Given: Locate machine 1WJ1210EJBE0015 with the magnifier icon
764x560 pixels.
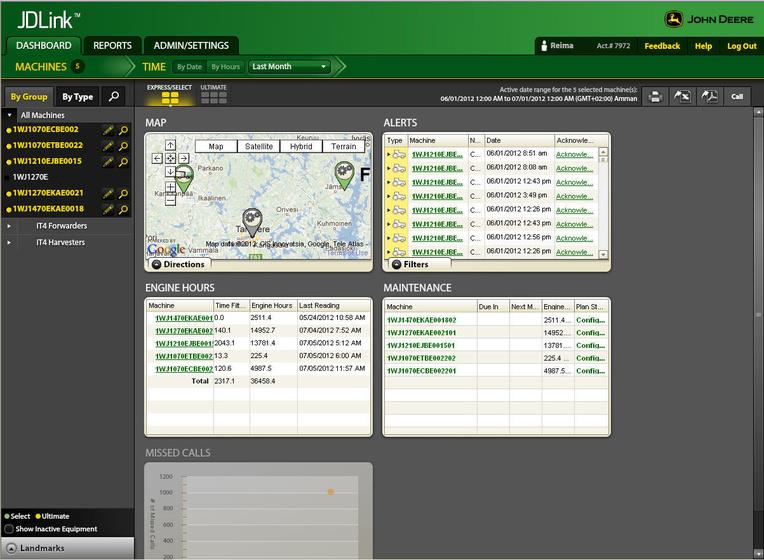Looking at the screenshot, I should click(x=124, y=162).
